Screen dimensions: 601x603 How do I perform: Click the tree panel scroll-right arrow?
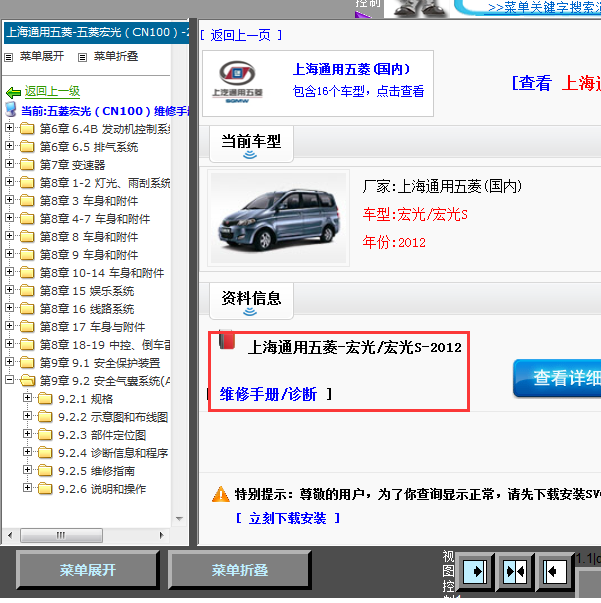[x=162, y=535]
